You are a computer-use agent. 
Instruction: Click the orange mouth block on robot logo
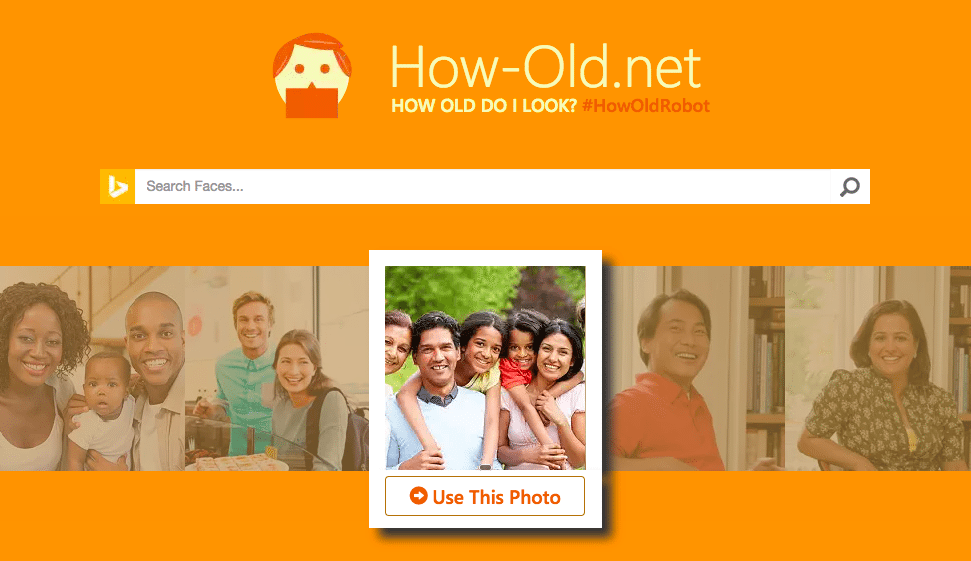(x=311, y=103)
